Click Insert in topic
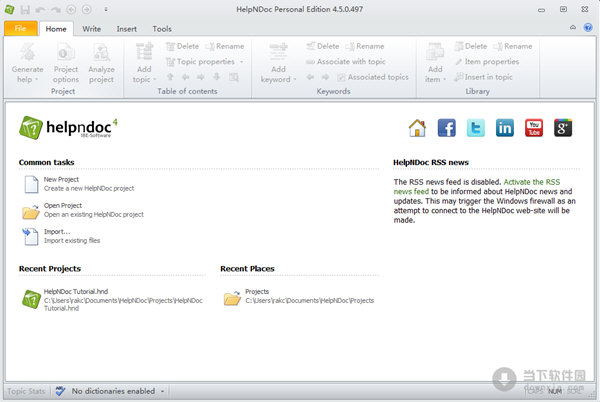Viewport: 600px width, 402px height. click(483, 77)
